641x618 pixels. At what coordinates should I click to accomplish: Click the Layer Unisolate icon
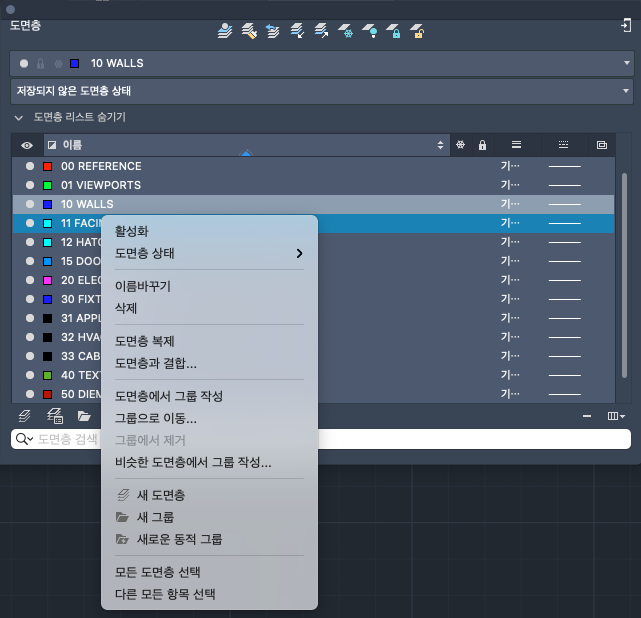321,31
